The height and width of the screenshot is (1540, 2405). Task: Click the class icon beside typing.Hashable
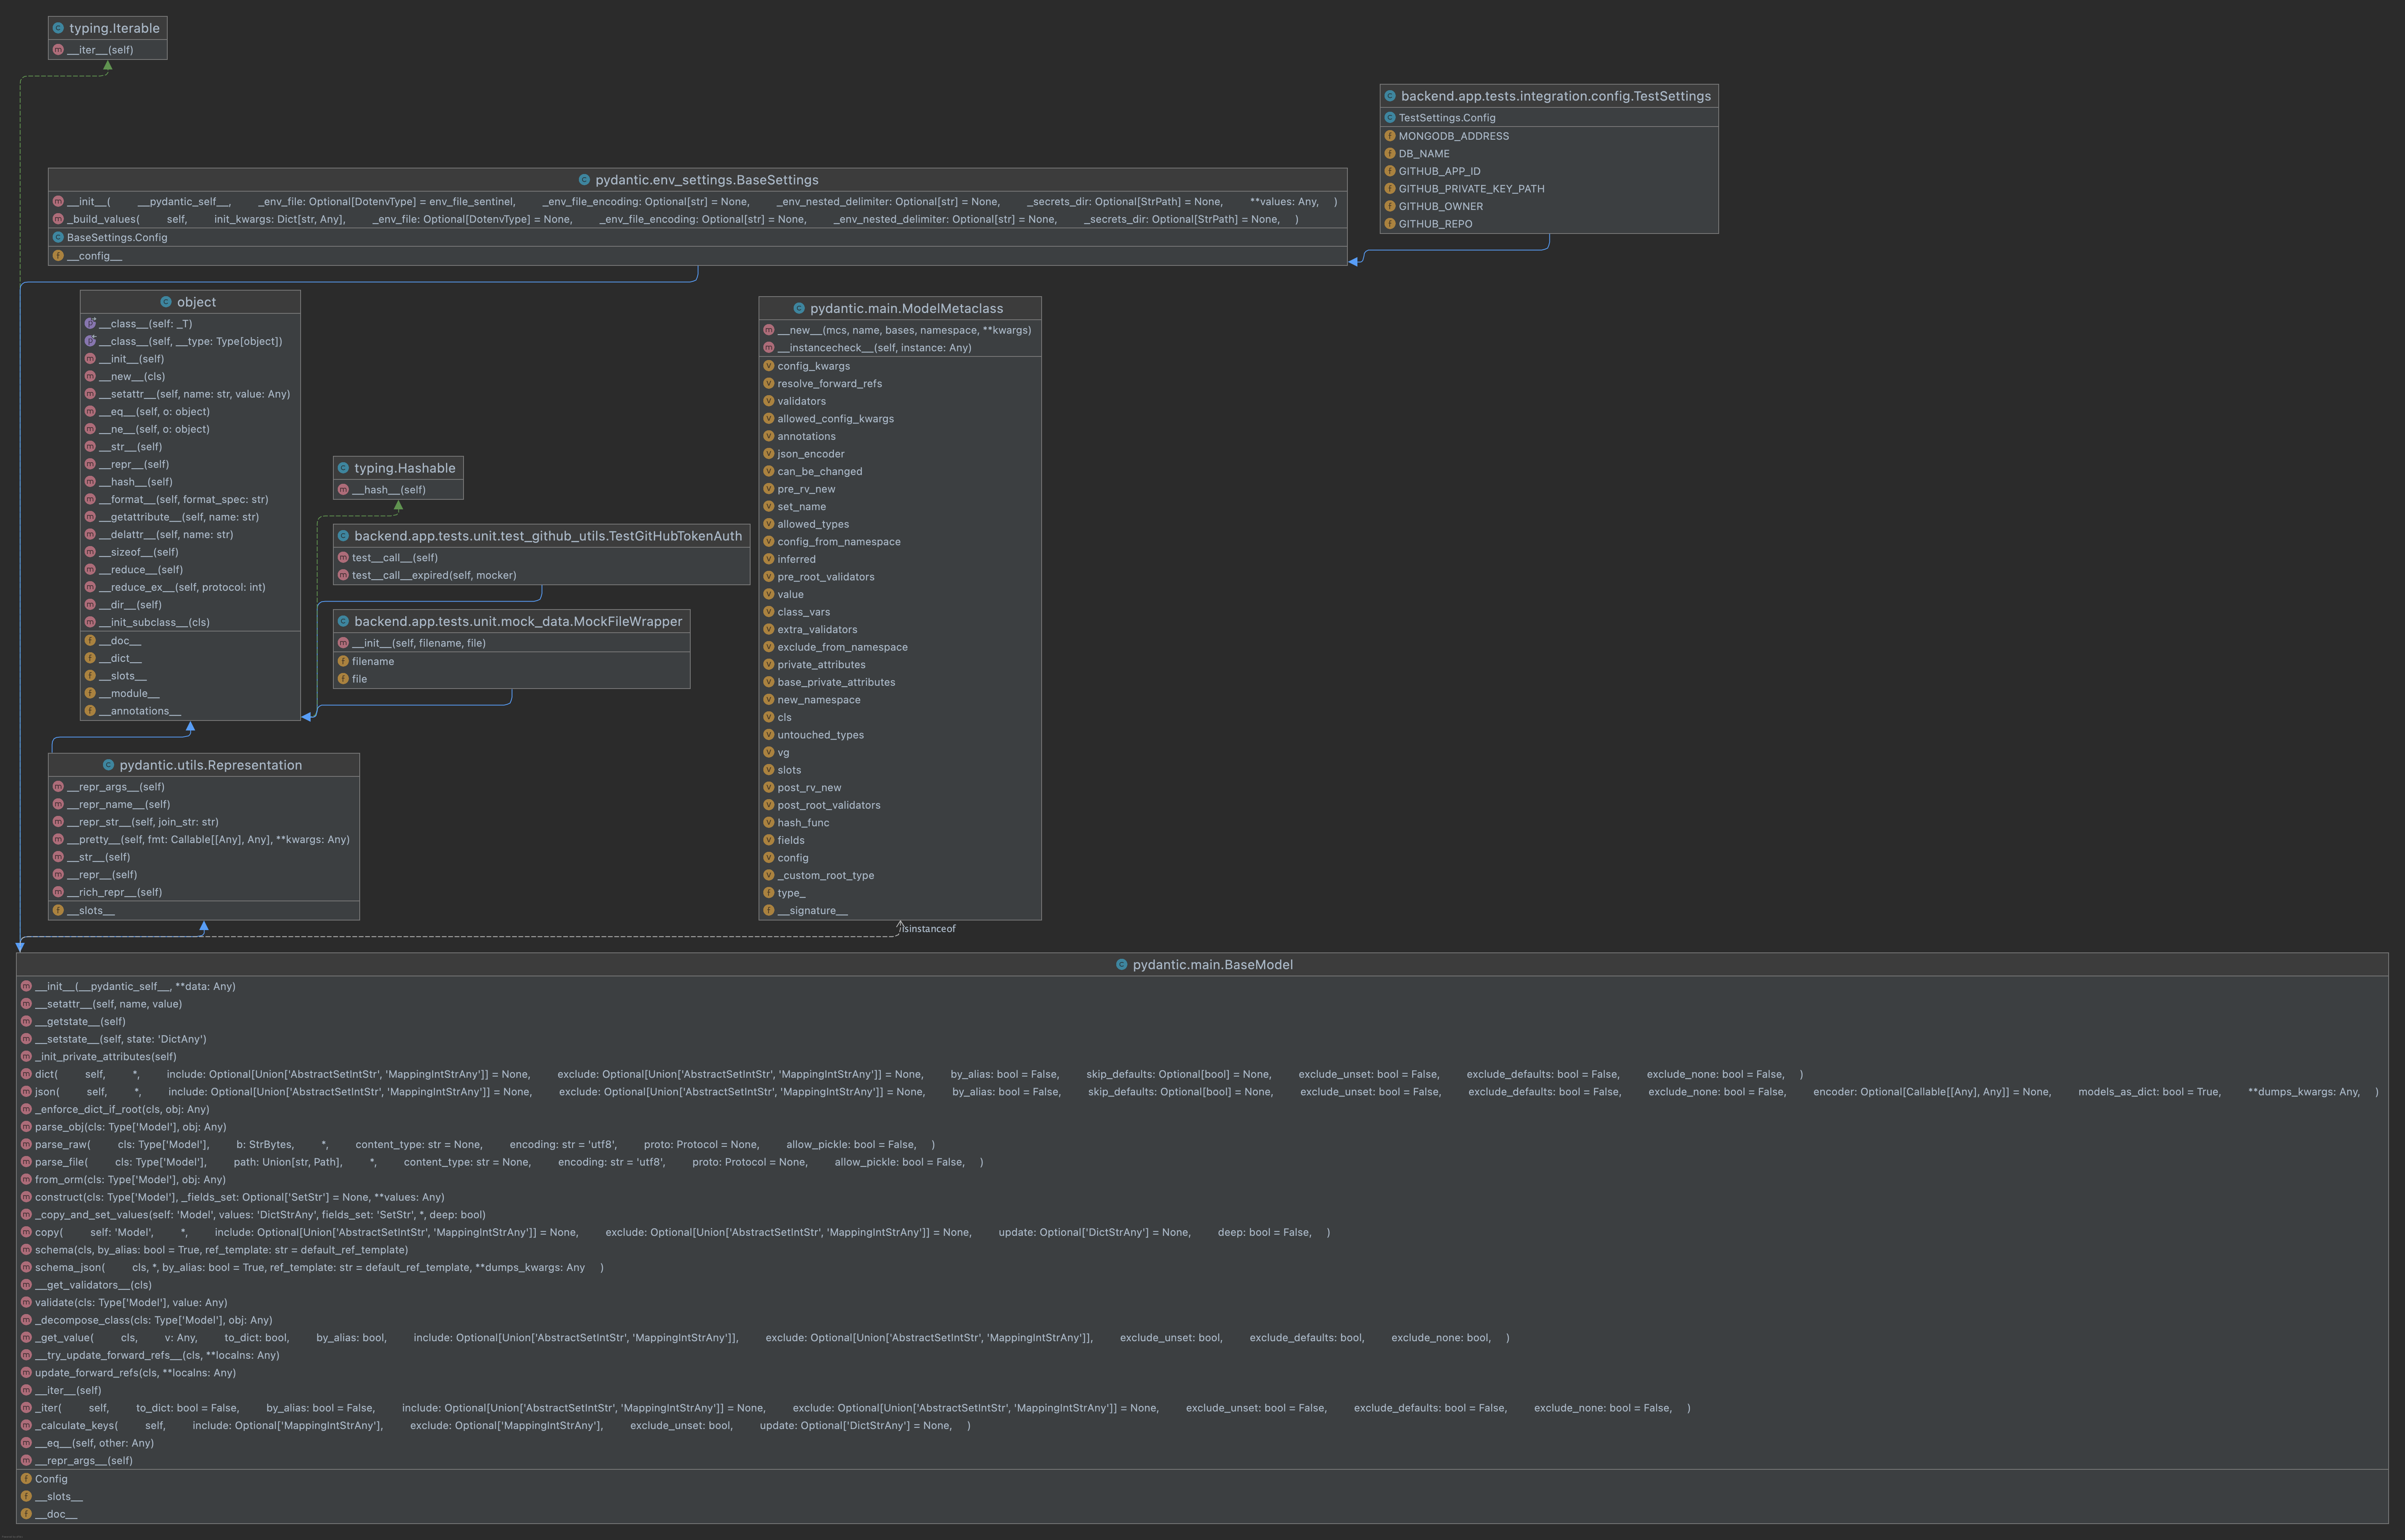(343, 468)
